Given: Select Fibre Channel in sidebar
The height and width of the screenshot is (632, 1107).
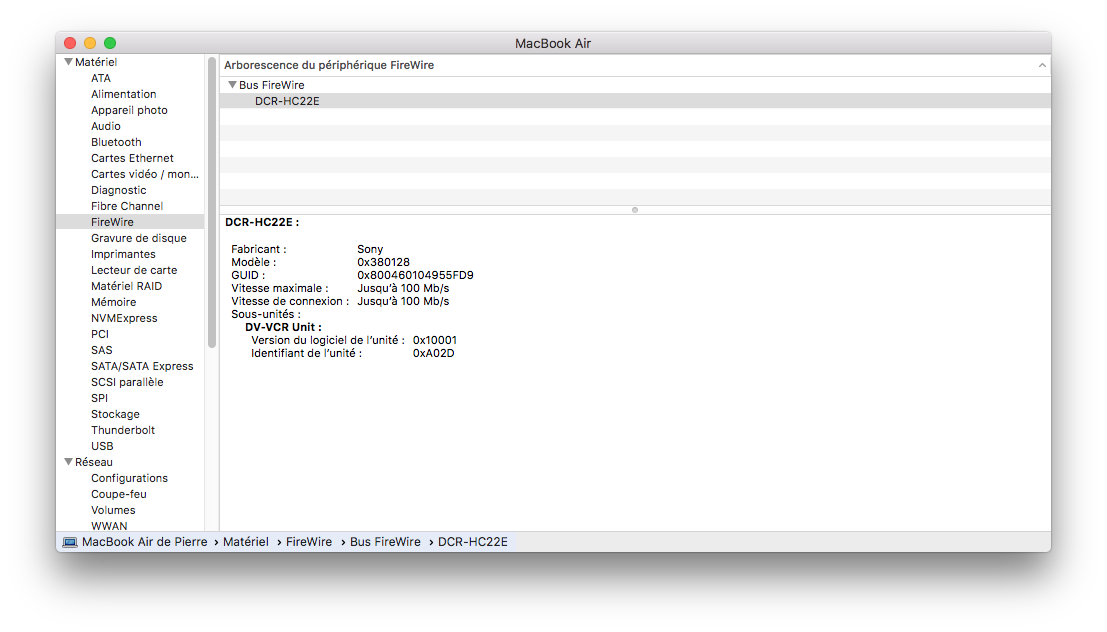Looking at the screenshot, I should [x=127, y=206].
